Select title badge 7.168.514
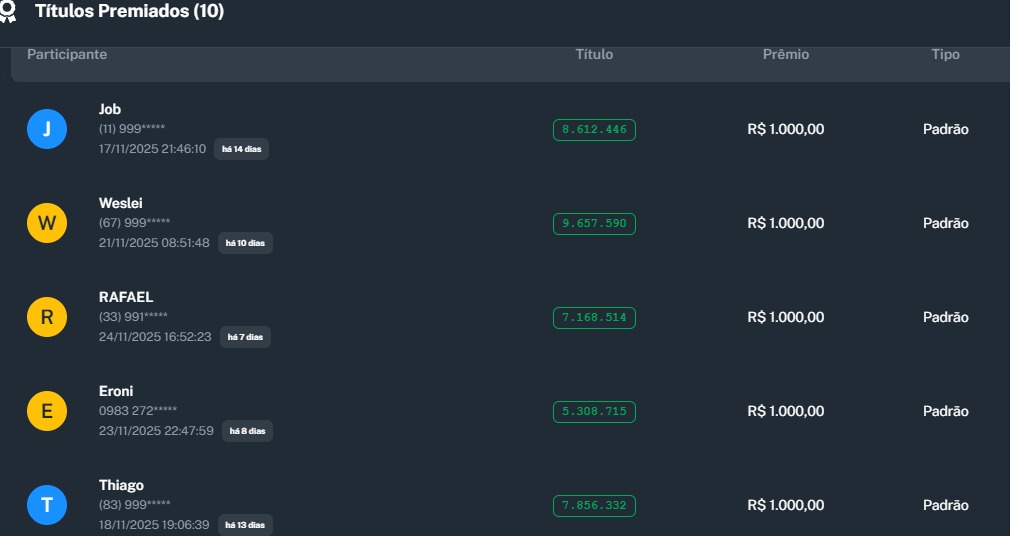Screen dimensions: 1010x536 (594, 317)
